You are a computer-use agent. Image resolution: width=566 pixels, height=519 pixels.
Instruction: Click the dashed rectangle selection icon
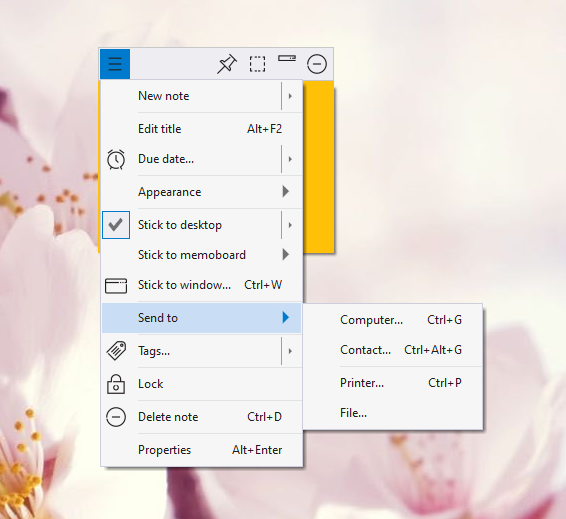tap(257, 64)
